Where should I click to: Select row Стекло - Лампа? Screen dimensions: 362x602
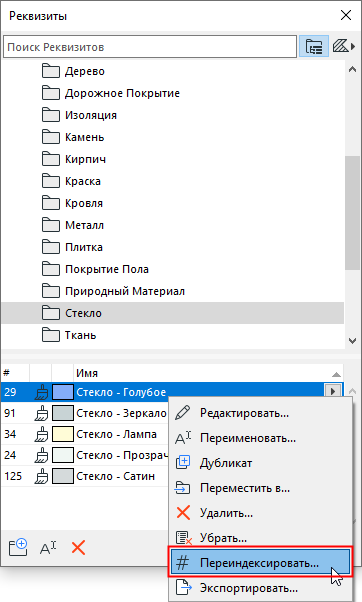85,434
